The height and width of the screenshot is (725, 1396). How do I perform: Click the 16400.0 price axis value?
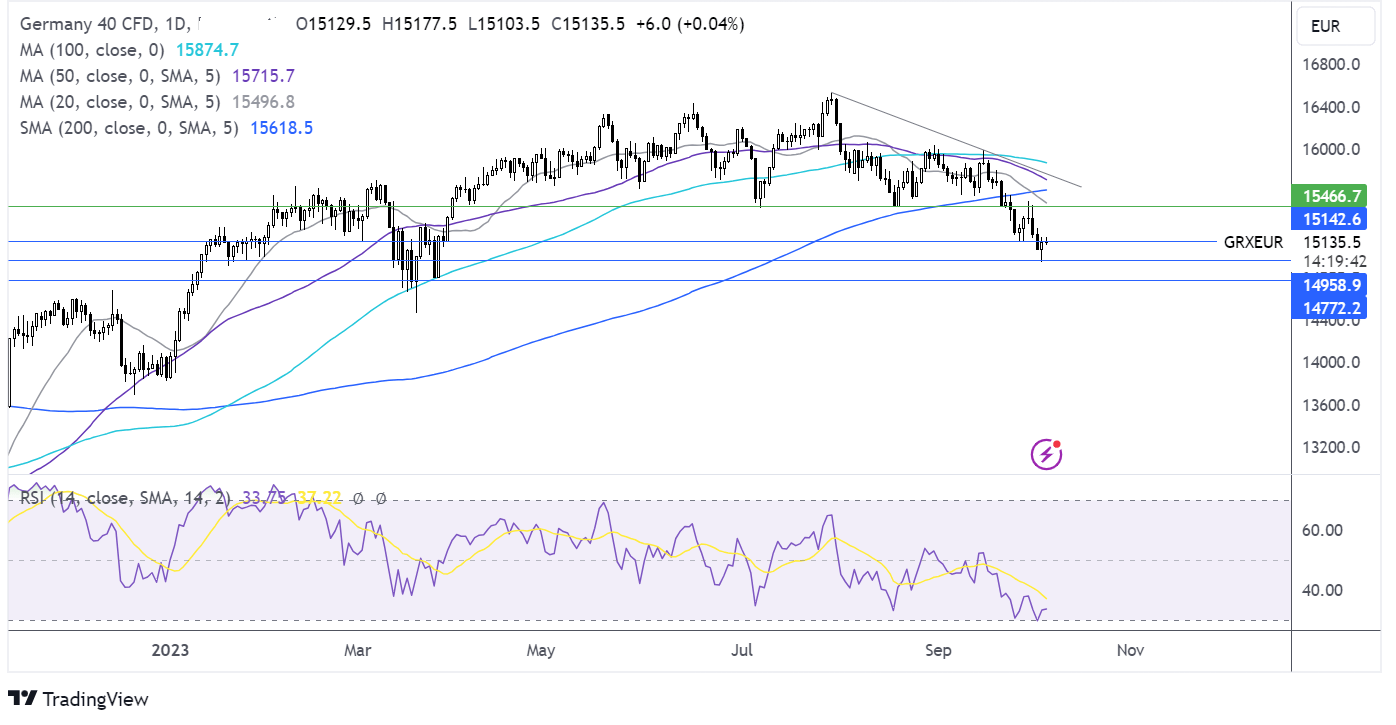[1332, 107]
